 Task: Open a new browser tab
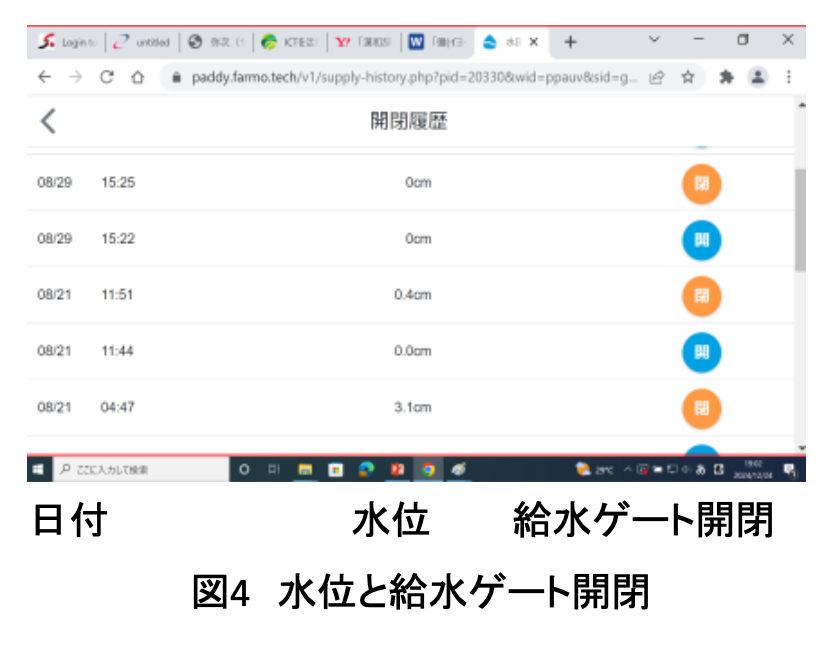click(x=570, y=42)
